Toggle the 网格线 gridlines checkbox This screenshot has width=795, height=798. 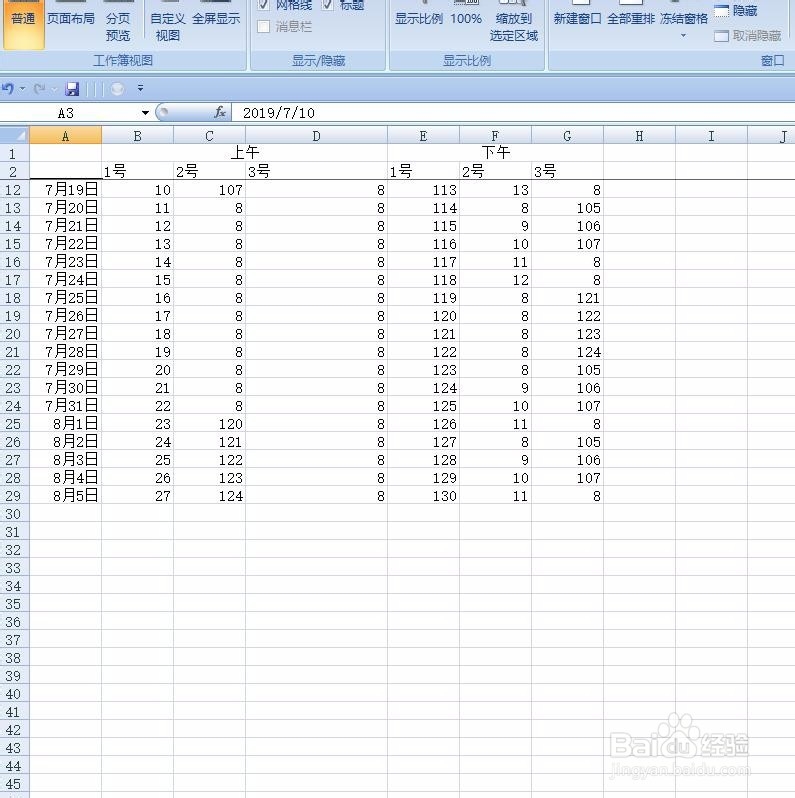(263, 5)
